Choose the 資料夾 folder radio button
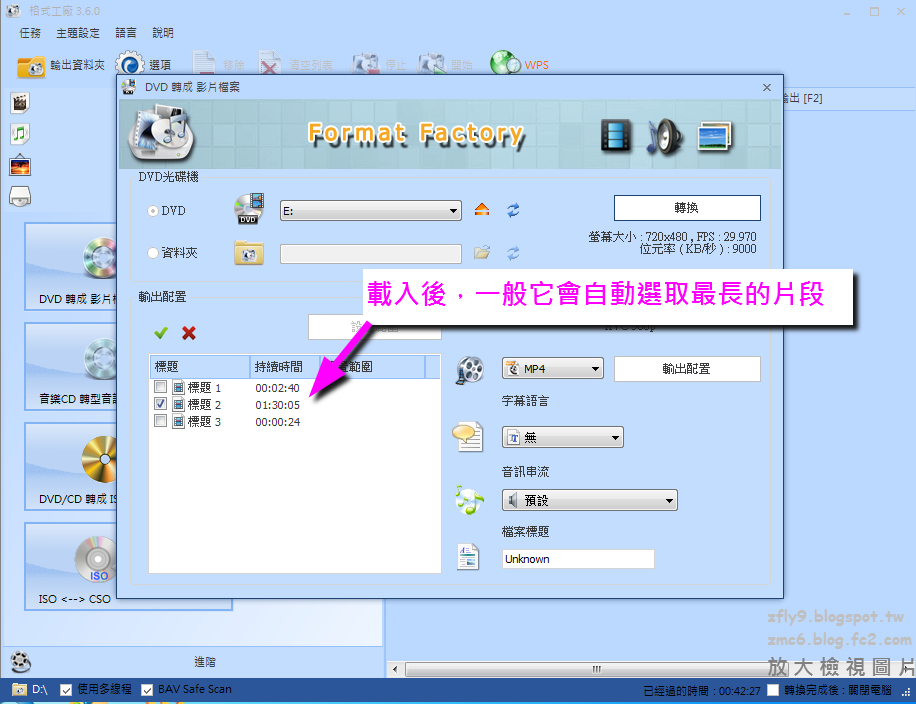 153,253
